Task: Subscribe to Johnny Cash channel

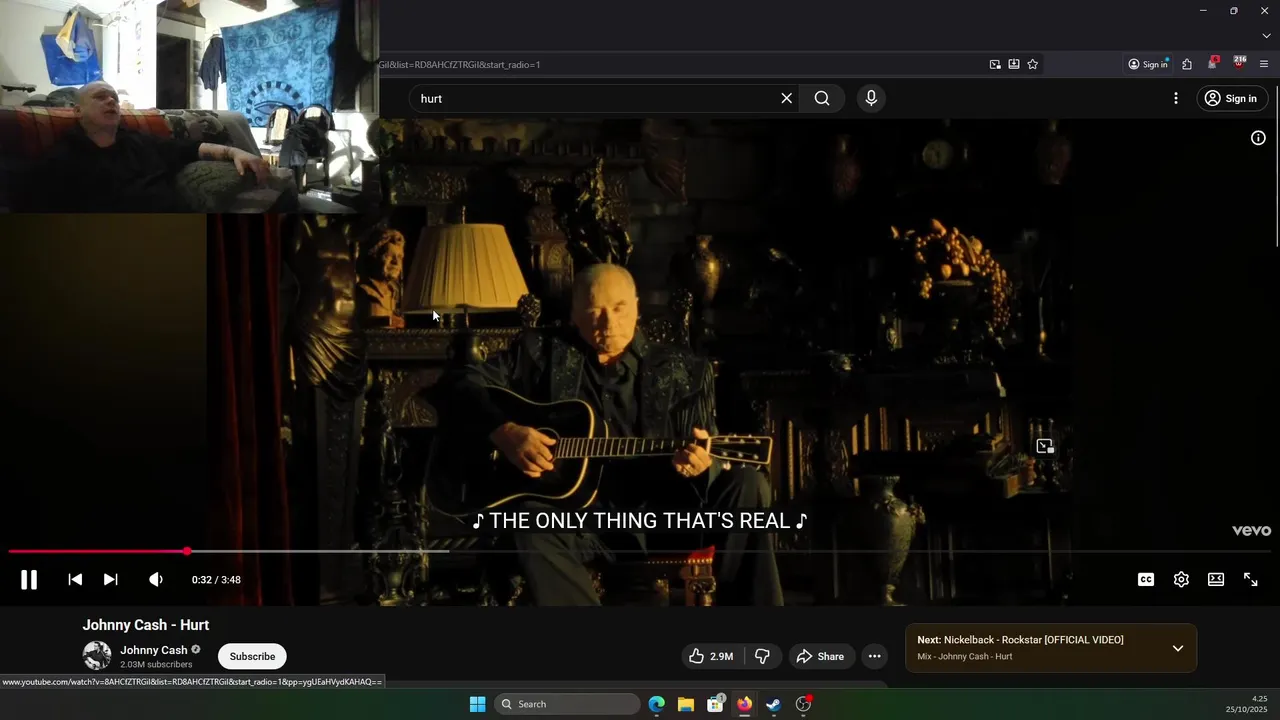Action: pyautogui.click(x=252, y=657)
